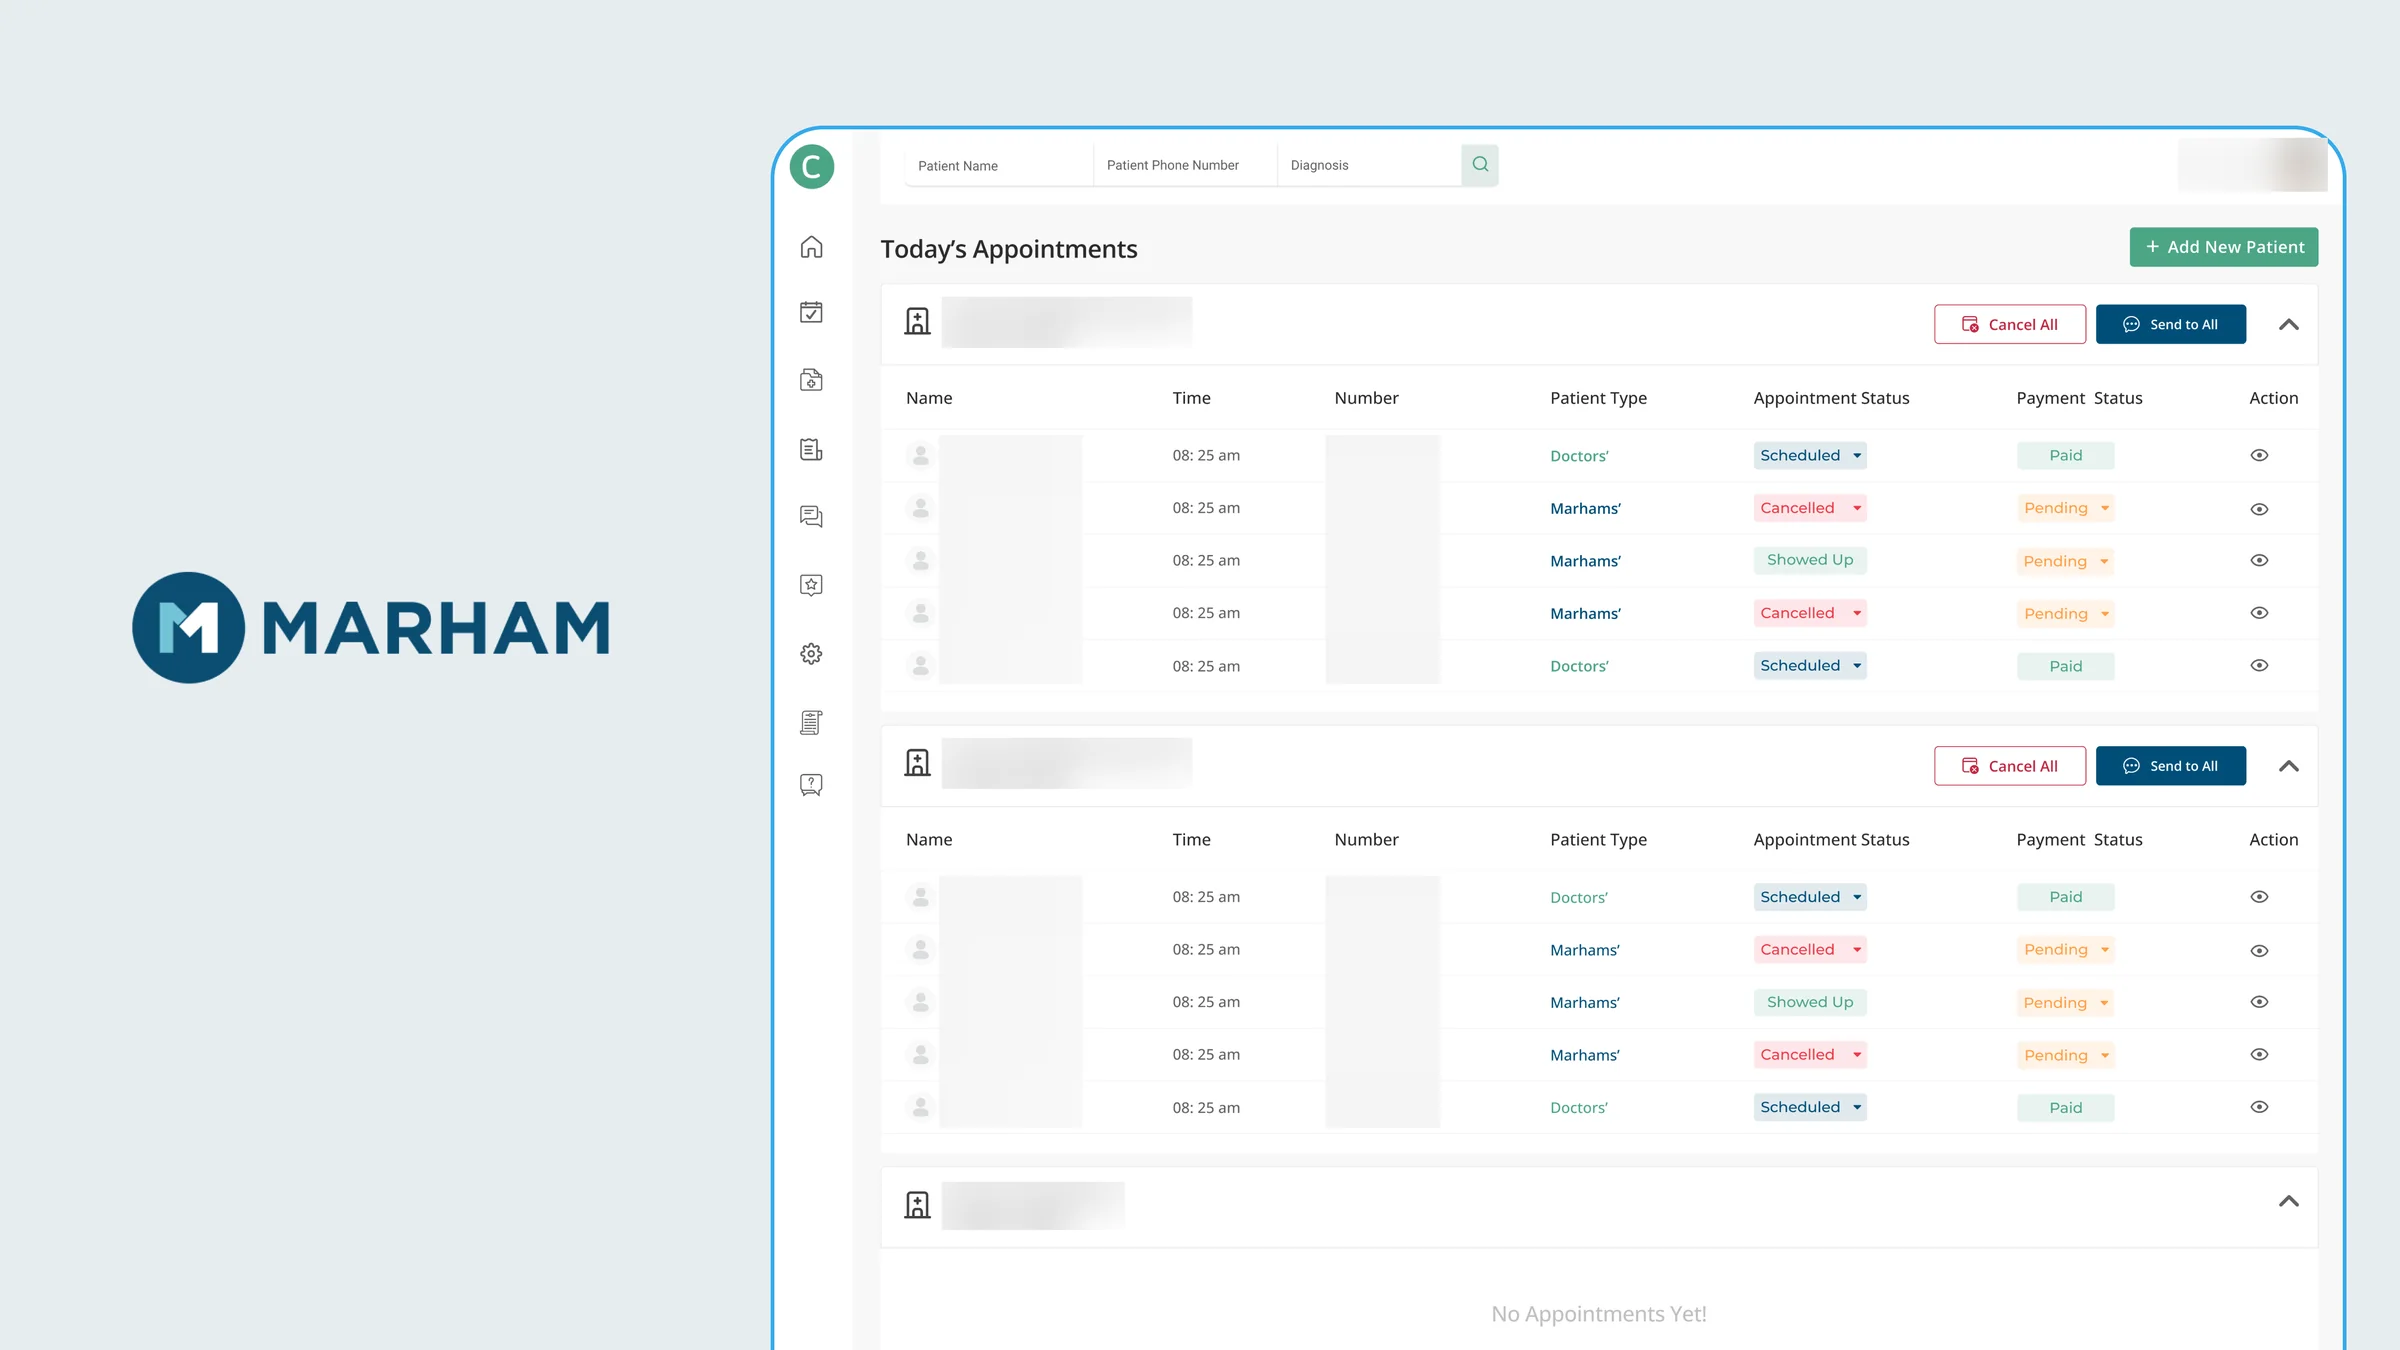The width and height of the screenshot is (2400, 1350).
Task: Click the Patient Name search field
Action: (998, 166)
